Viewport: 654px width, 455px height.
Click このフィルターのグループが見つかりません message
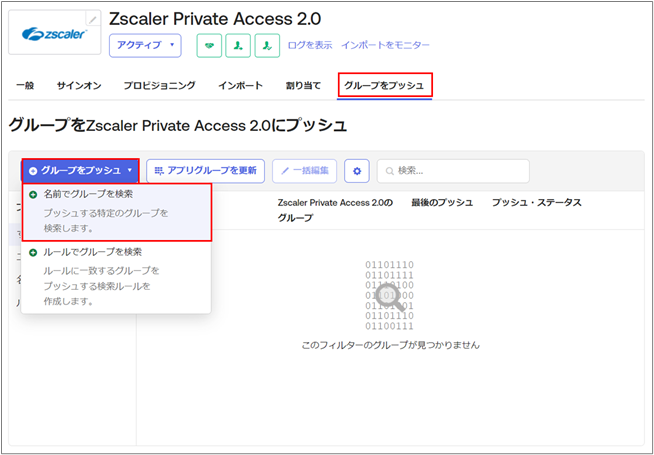click(x=390, y=346)
